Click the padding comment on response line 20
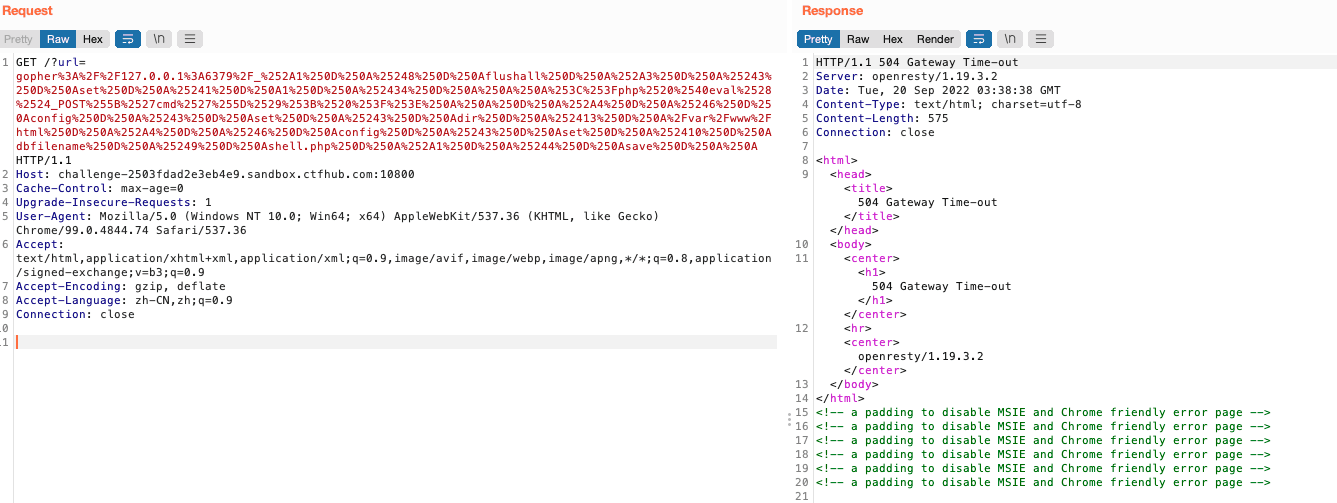 [1043, 482]
